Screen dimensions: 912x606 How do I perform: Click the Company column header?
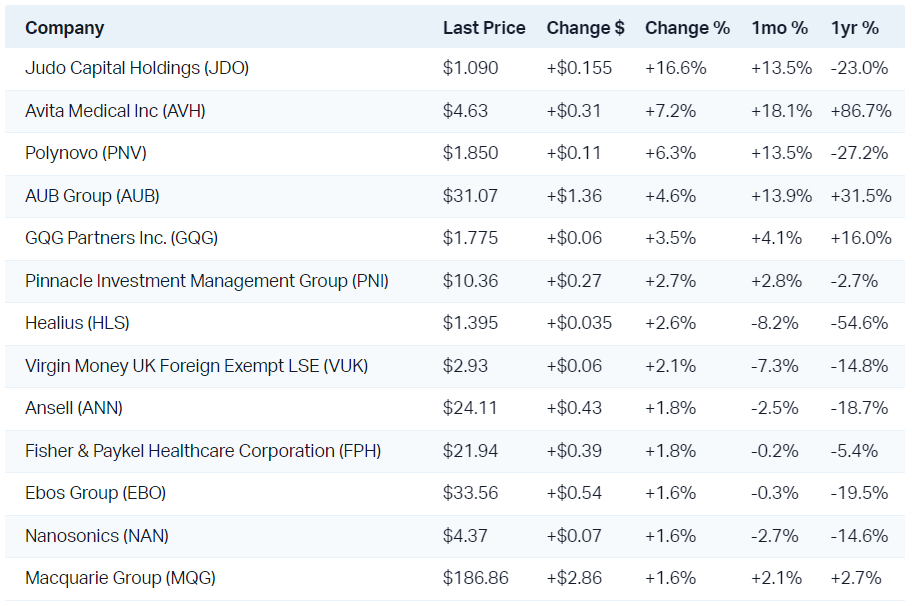click(65, 28)
